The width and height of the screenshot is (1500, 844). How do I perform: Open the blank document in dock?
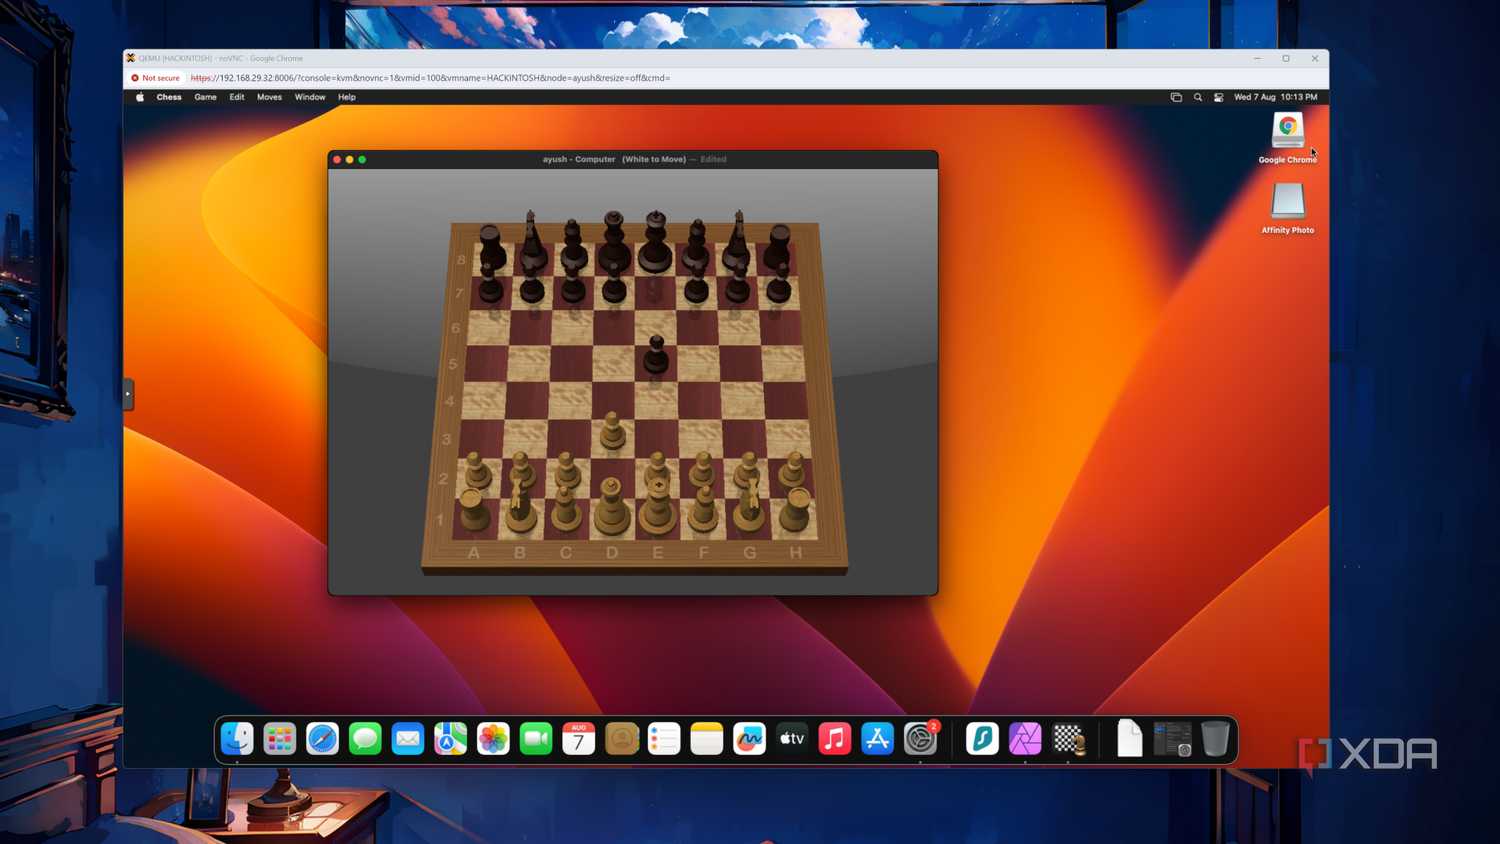pos(1129,739)
